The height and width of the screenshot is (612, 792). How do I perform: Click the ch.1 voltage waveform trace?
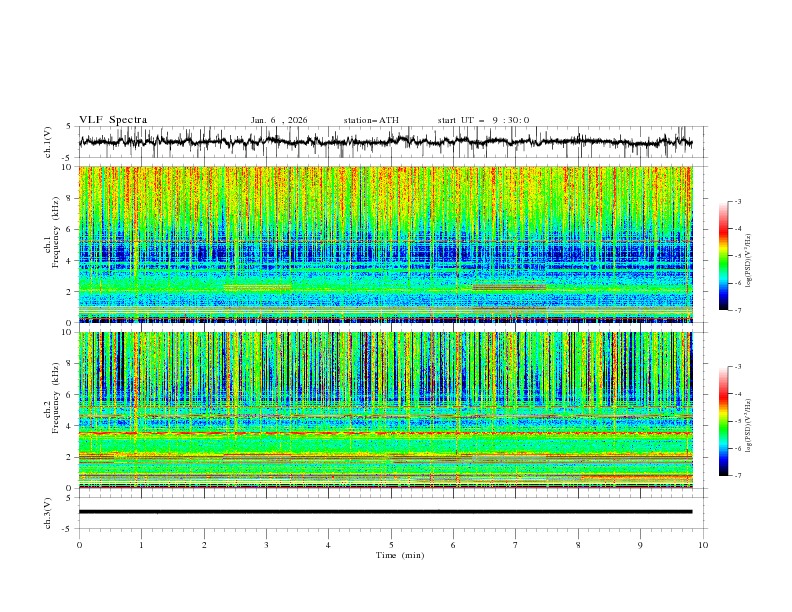385,142
